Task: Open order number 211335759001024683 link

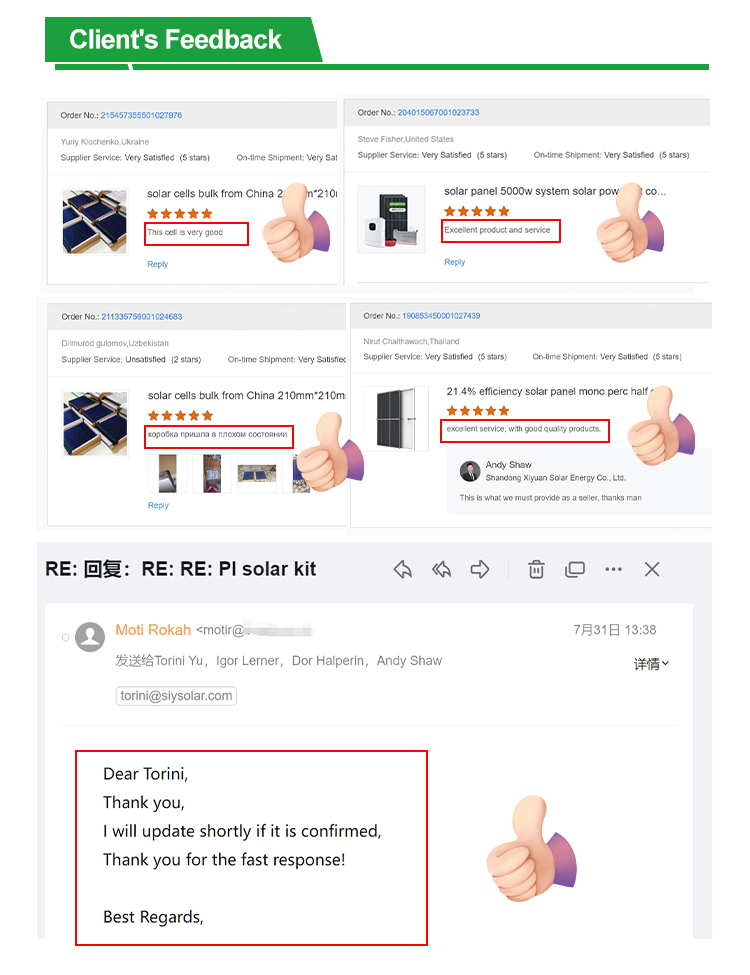Action: tap(142, 317)
